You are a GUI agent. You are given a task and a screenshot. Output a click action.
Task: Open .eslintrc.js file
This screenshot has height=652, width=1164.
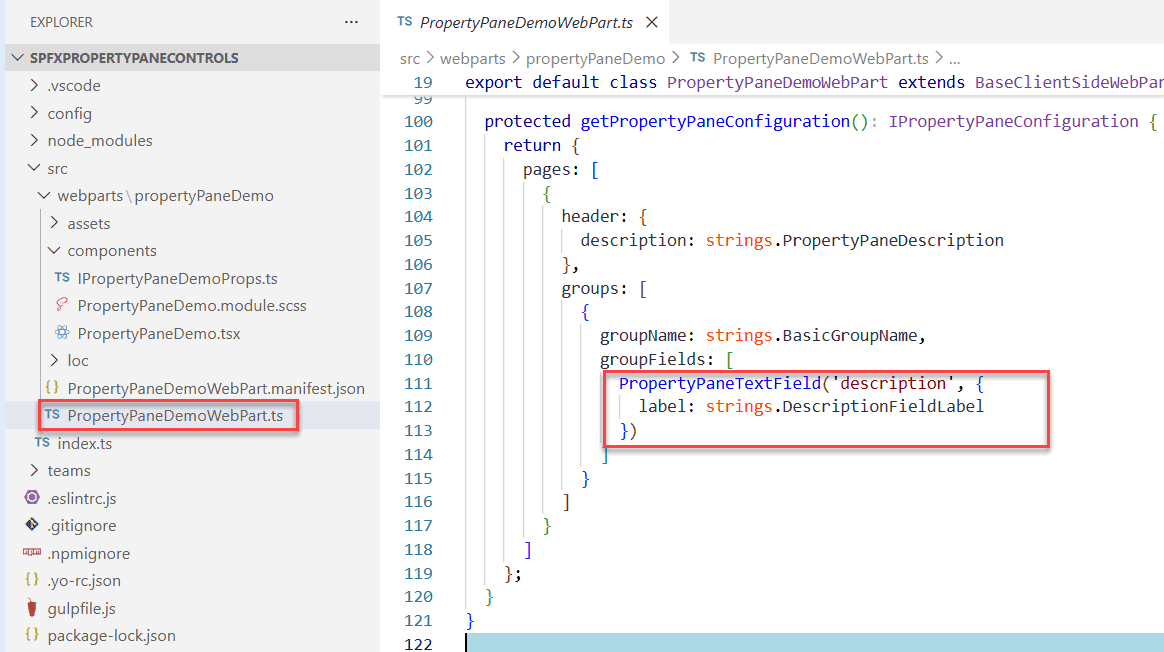point(82,498)
